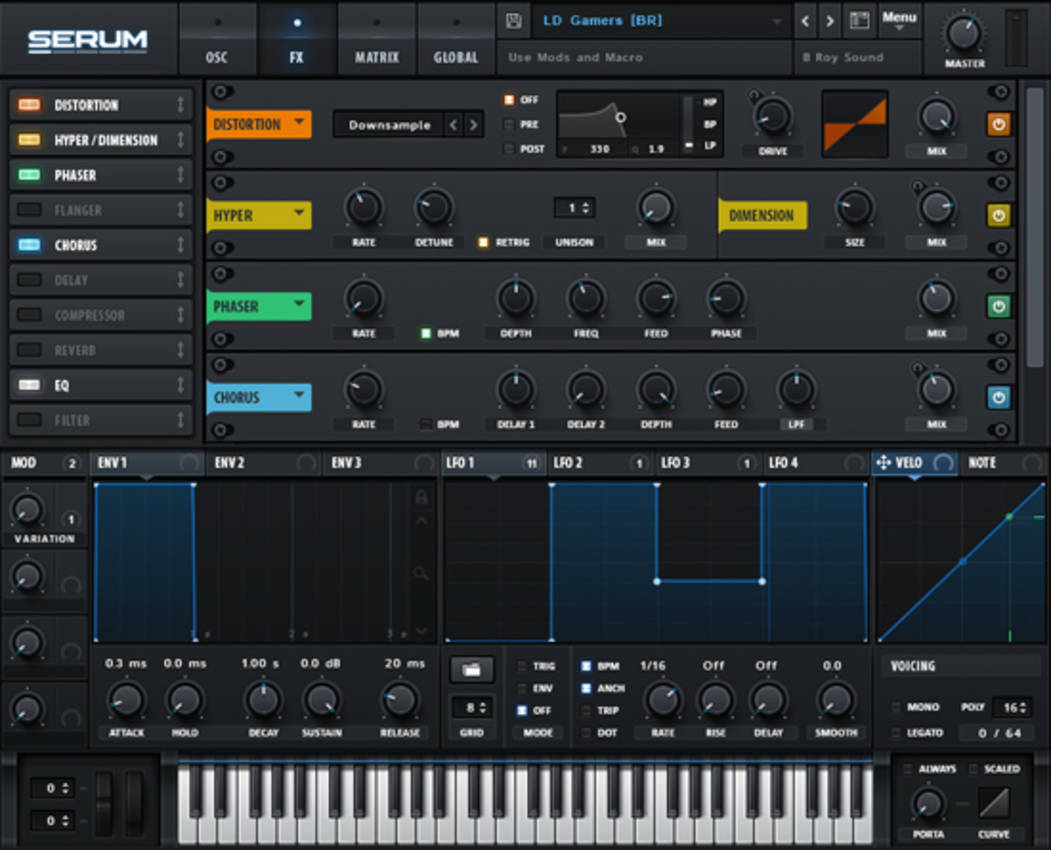Toggle Hyper RETRIG checkbox
1051x850 pixels.
coord(483,242)
